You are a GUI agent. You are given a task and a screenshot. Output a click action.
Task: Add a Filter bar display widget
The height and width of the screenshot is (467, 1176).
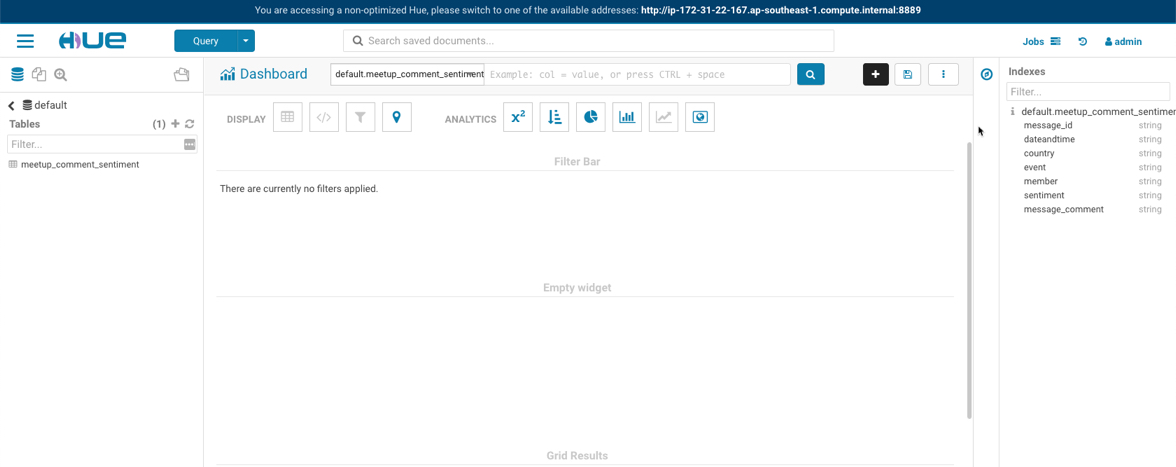[x=360, y=117]
